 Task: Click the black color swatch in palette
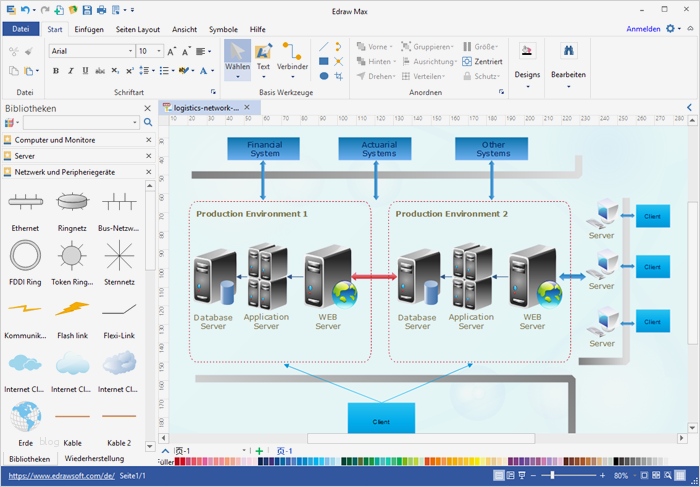tap(616, 462)
